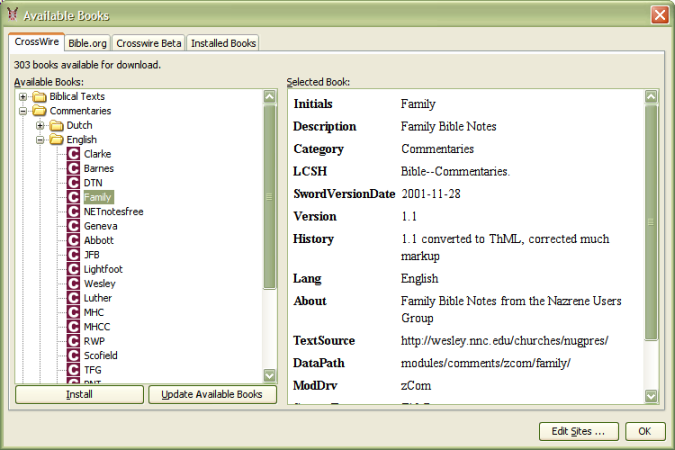675x450 pixels.
Task: Select the Luther commentary in the list
Action: pos(98,298)
